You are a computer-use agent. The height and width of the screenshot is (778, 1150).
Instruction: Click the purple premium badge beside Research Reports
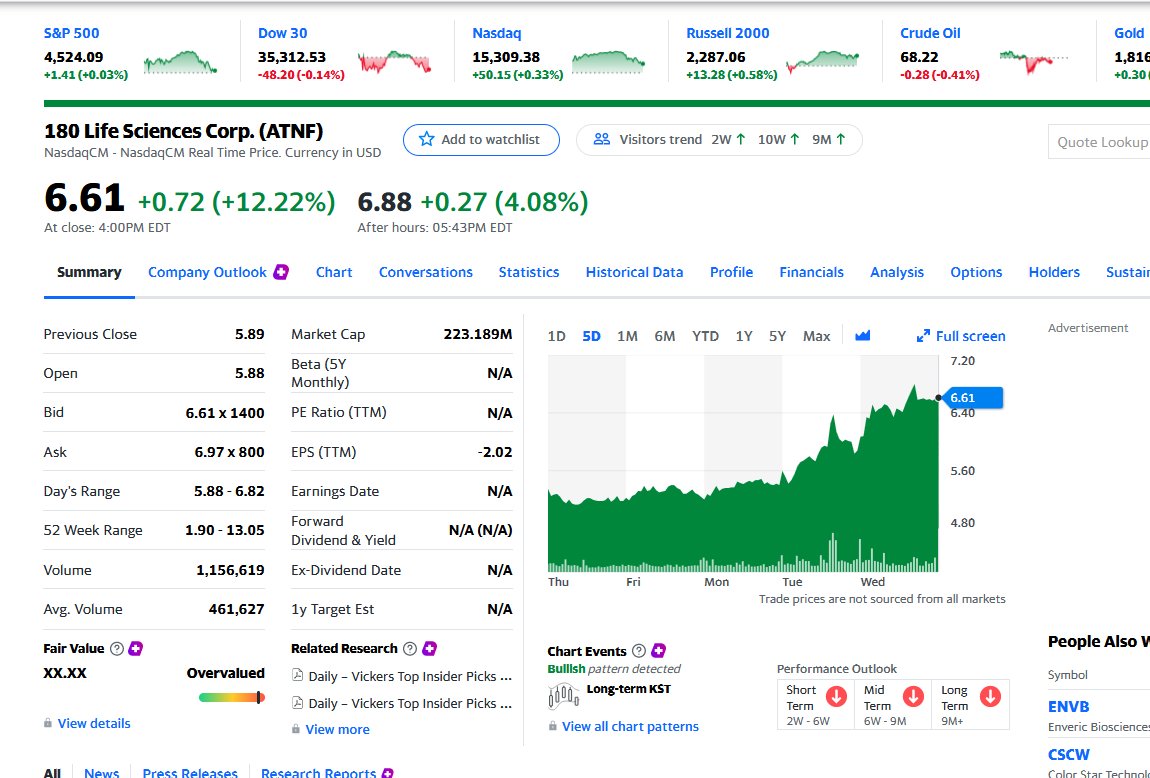click(x=388, y=772)
